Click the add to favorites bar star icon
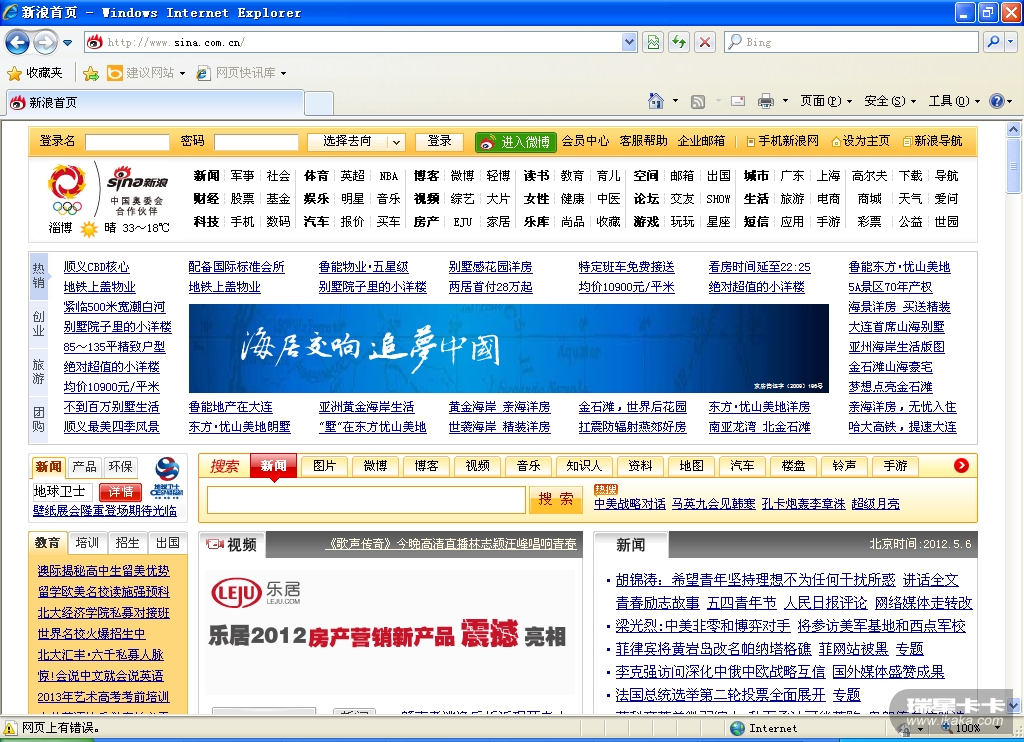The width and height of the screenshot is (1024, 742). 91,73
